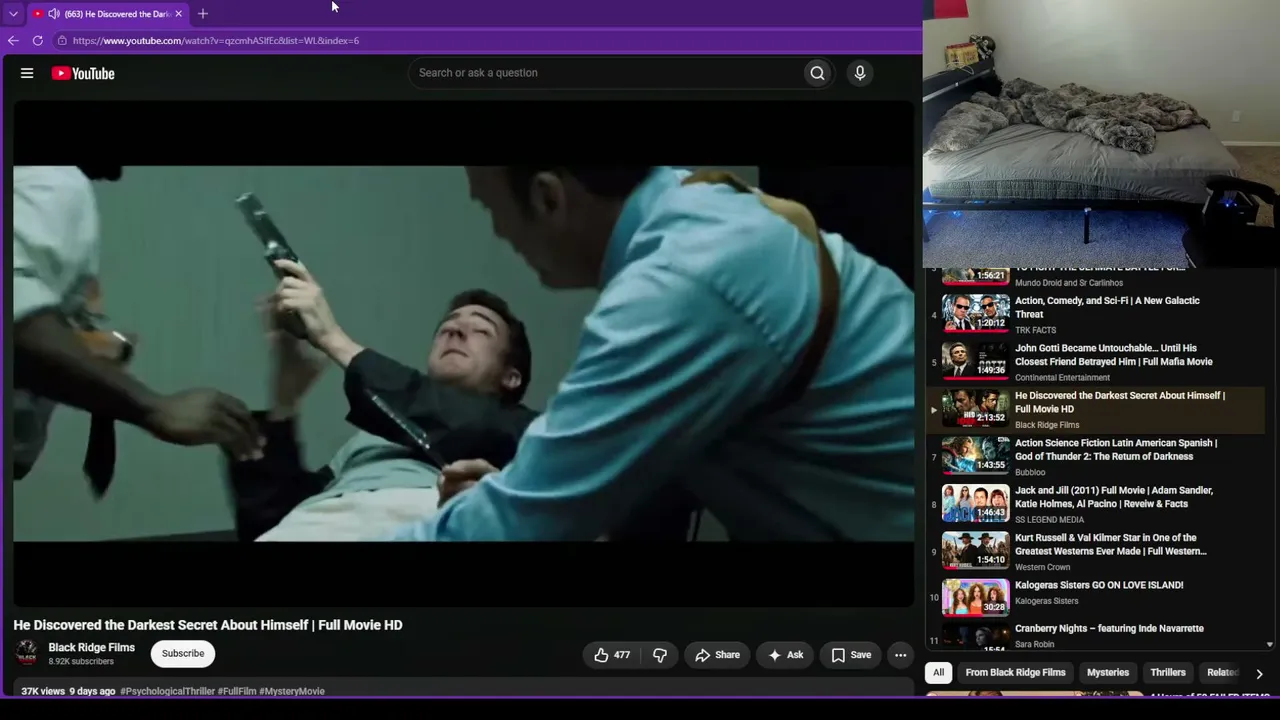This screenshot has height=720, width=1280.
Task: Open the YouTube guide hamburger menu
Action: [27, 73]
